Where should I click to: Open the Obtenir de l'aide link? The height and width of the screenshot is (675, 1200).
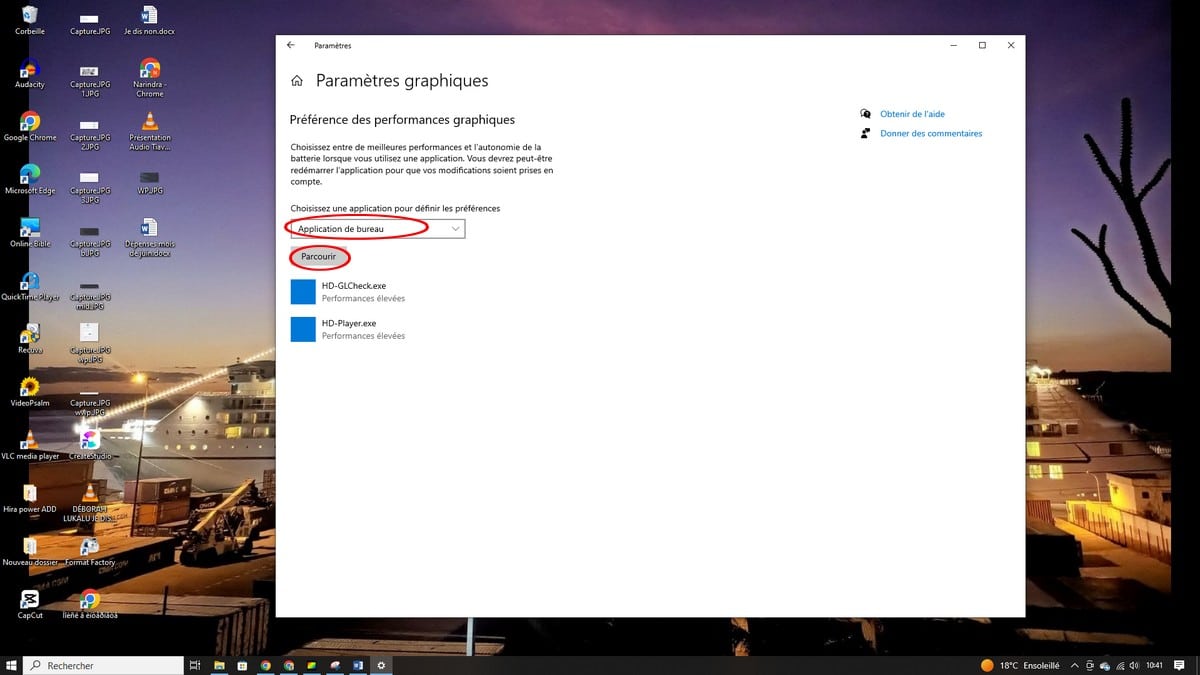(x=912, y=114)
